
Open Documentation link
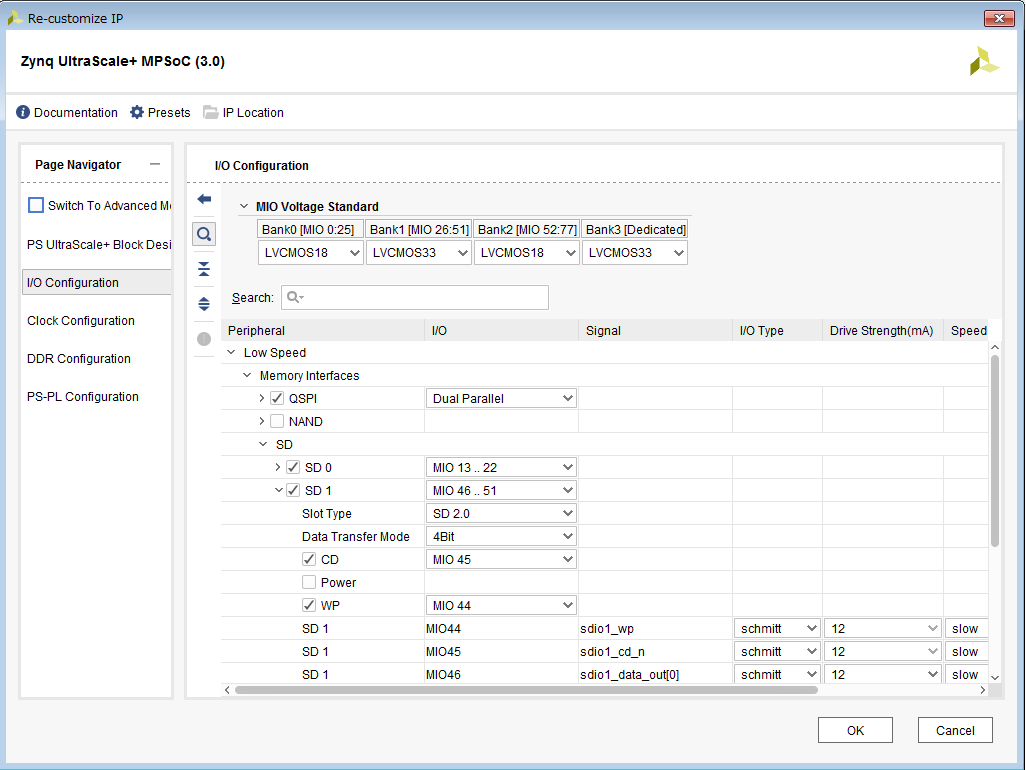[x=75, y=113]
